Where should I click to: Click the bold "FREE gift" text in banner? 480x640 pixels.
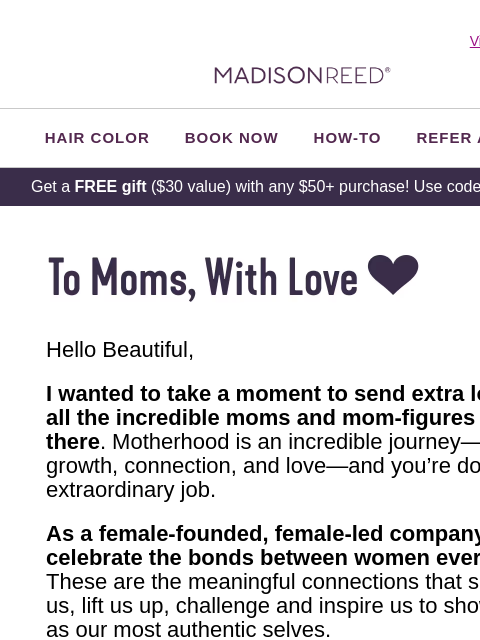click(110, 187)
